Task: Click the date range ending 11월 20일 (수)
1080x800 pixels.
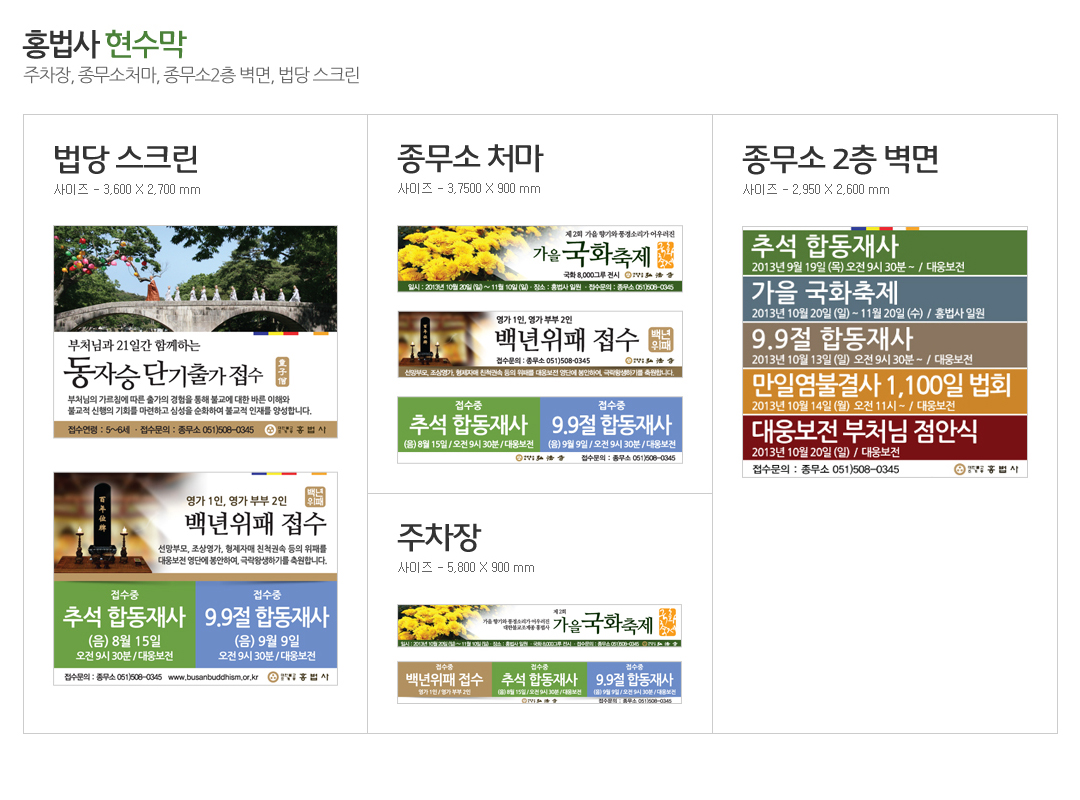Action: click(838, 313)
